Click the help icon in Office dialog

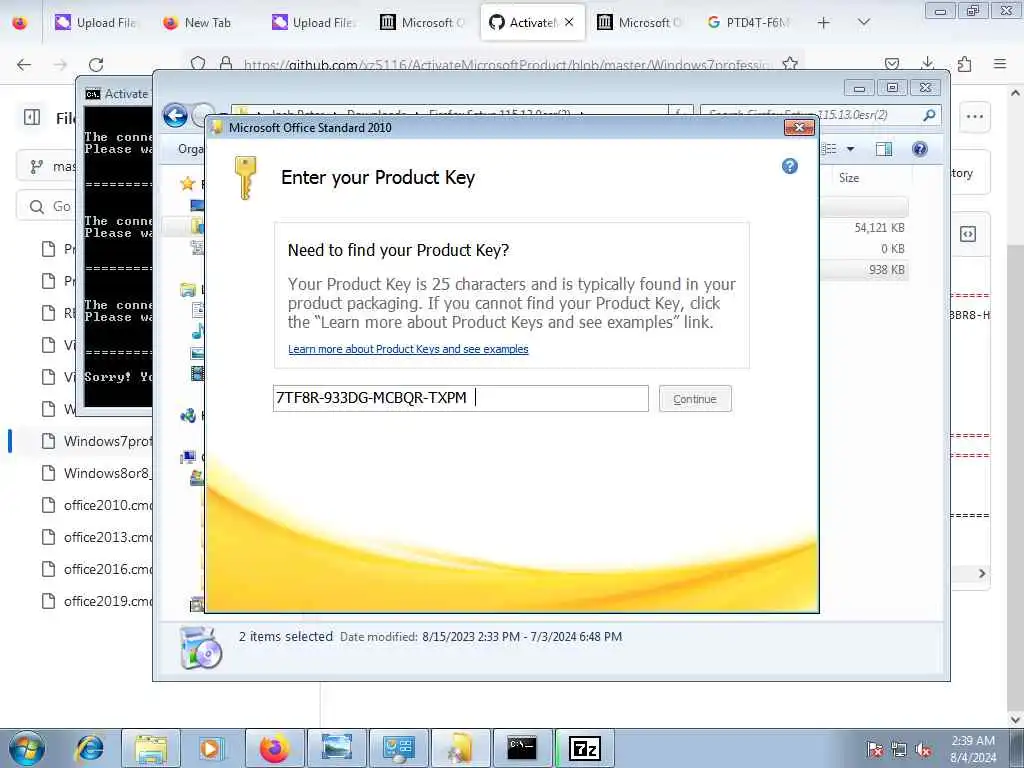click(x=790, y=166)
